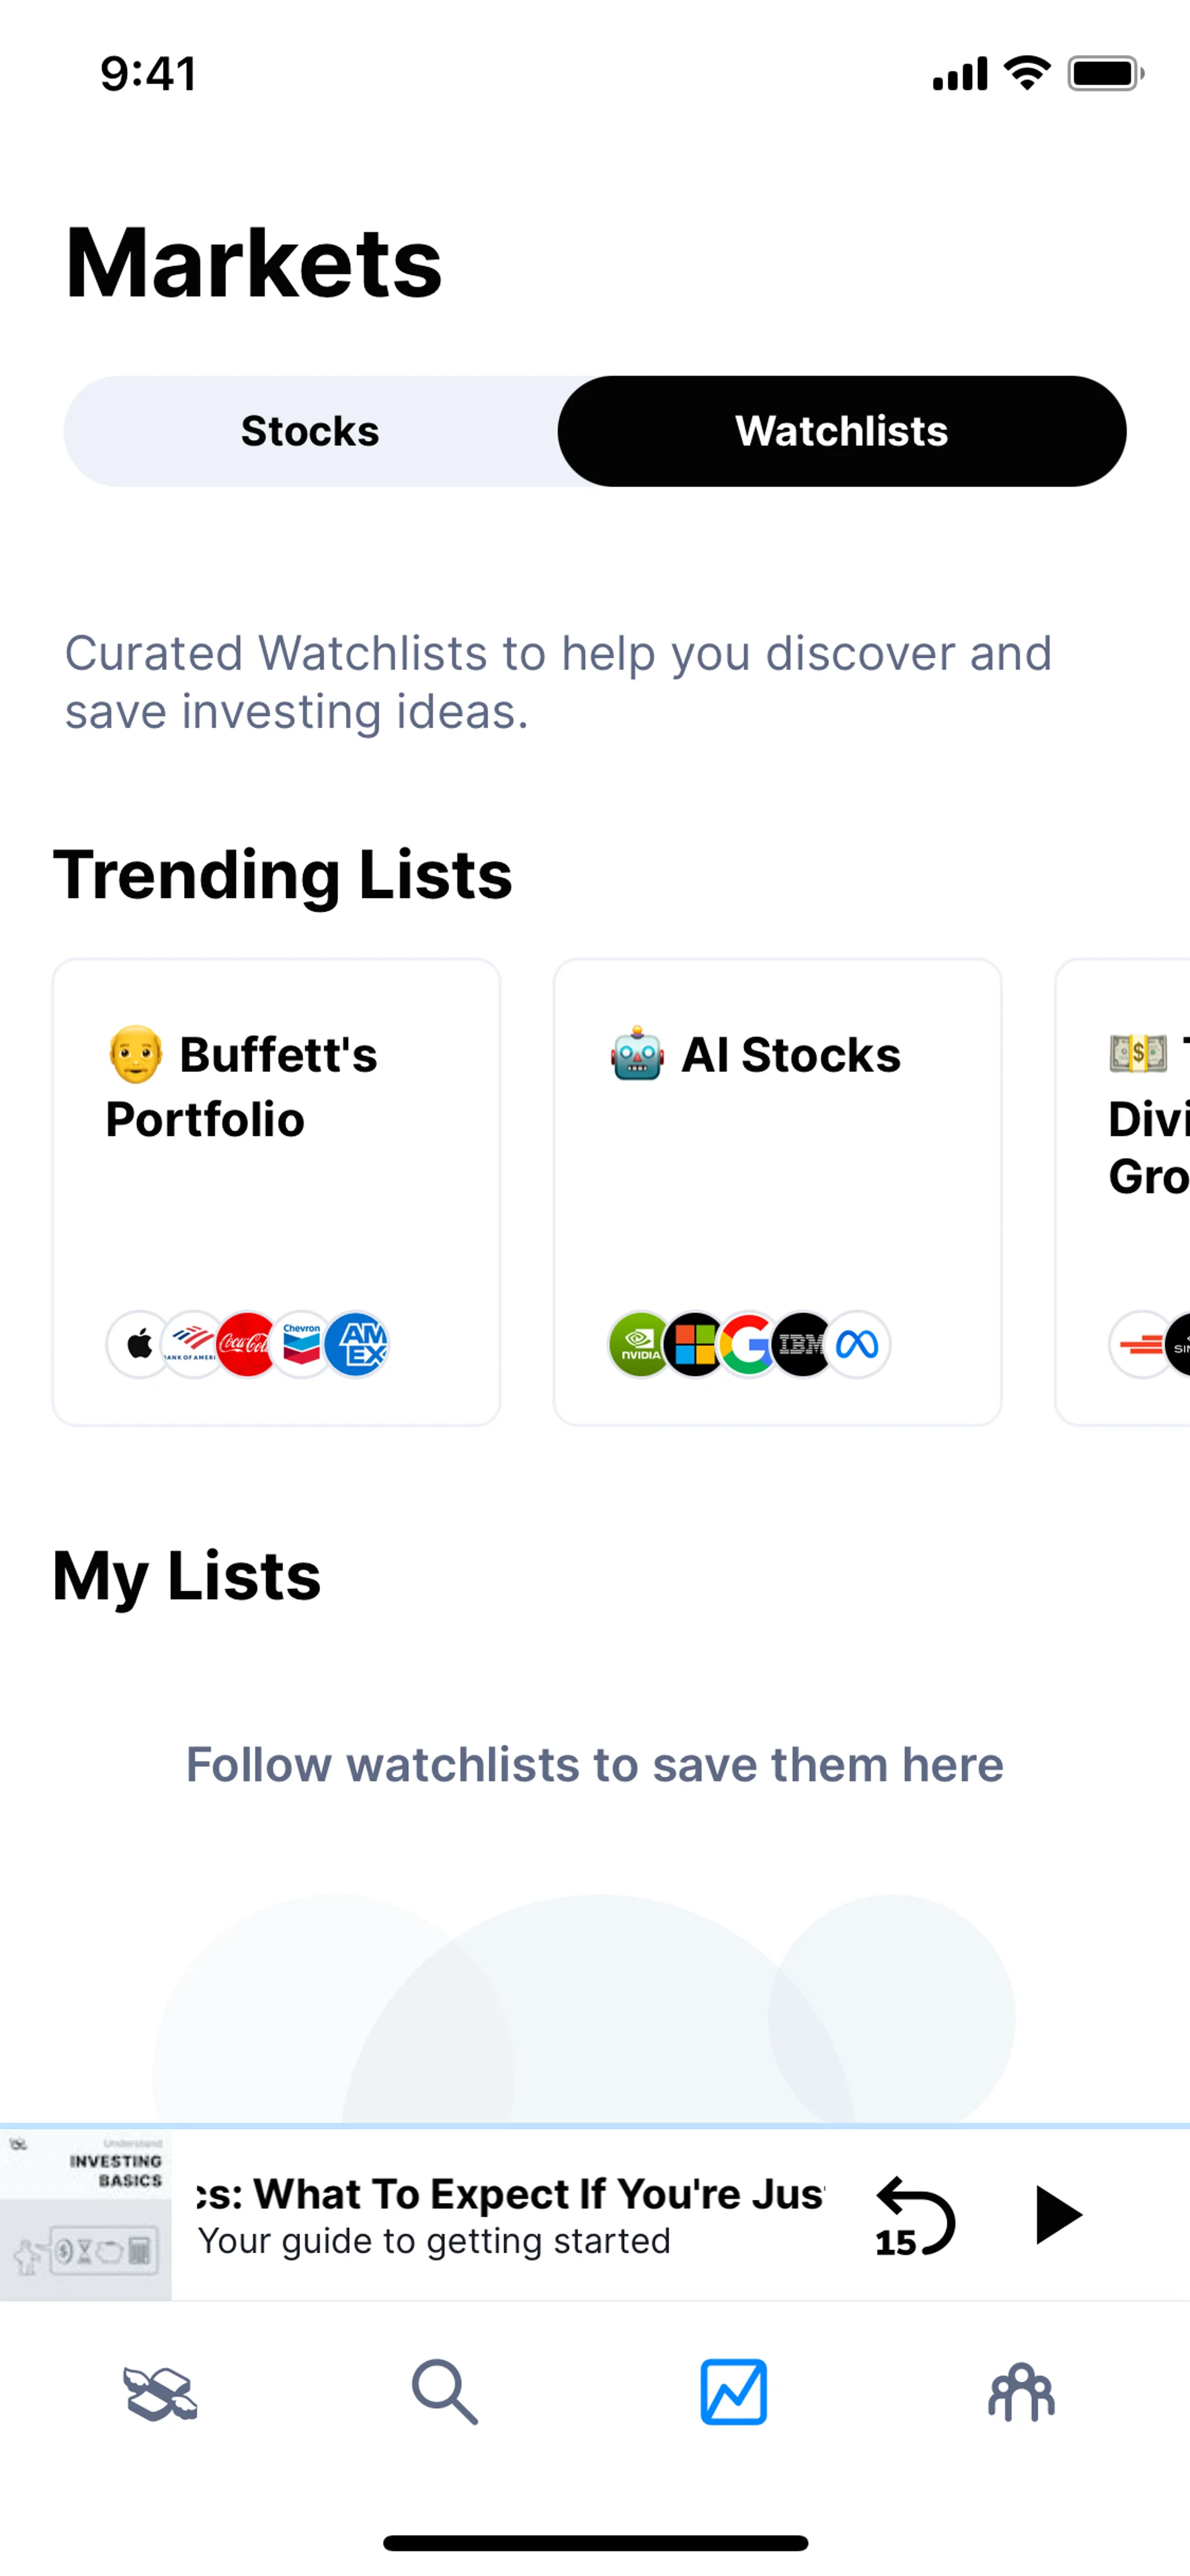This screenshot has width=1190, height=2576.
Task: Open the Investing Basics thumbnail
Action: [86, 2215]
